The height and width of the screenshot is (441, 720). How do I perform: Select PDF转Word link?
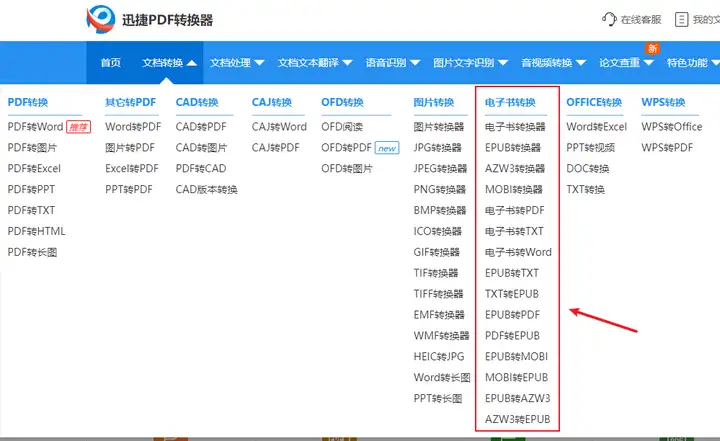tap(35, 127)
